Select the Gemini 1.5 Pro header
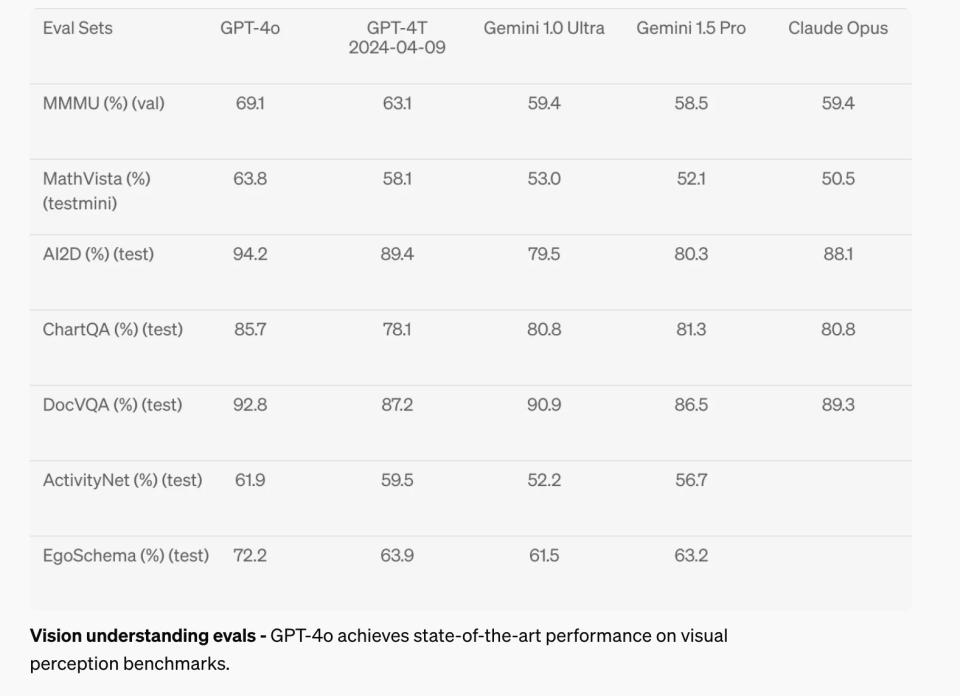The width and height of the screenshot is (960, 696). coord(691,28)
